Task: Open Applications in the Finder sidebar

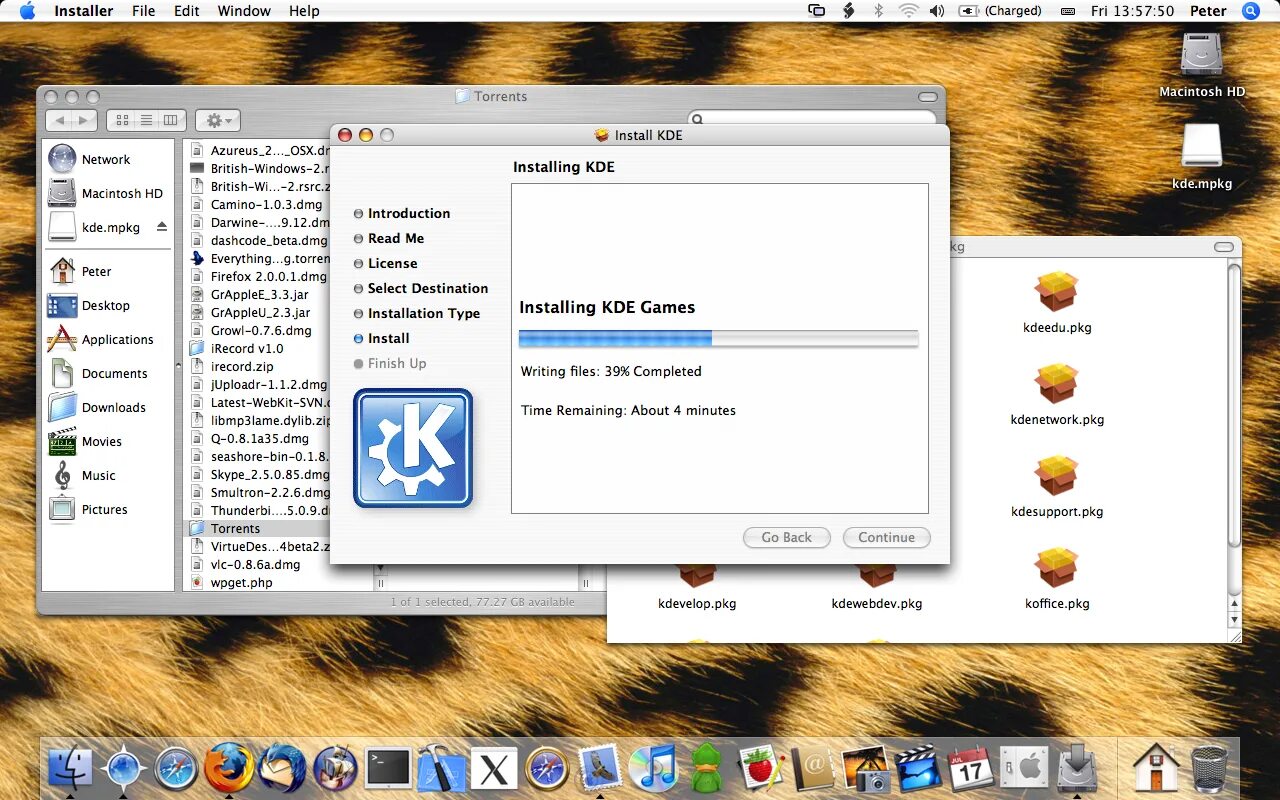Action: (x=100, y=339)
